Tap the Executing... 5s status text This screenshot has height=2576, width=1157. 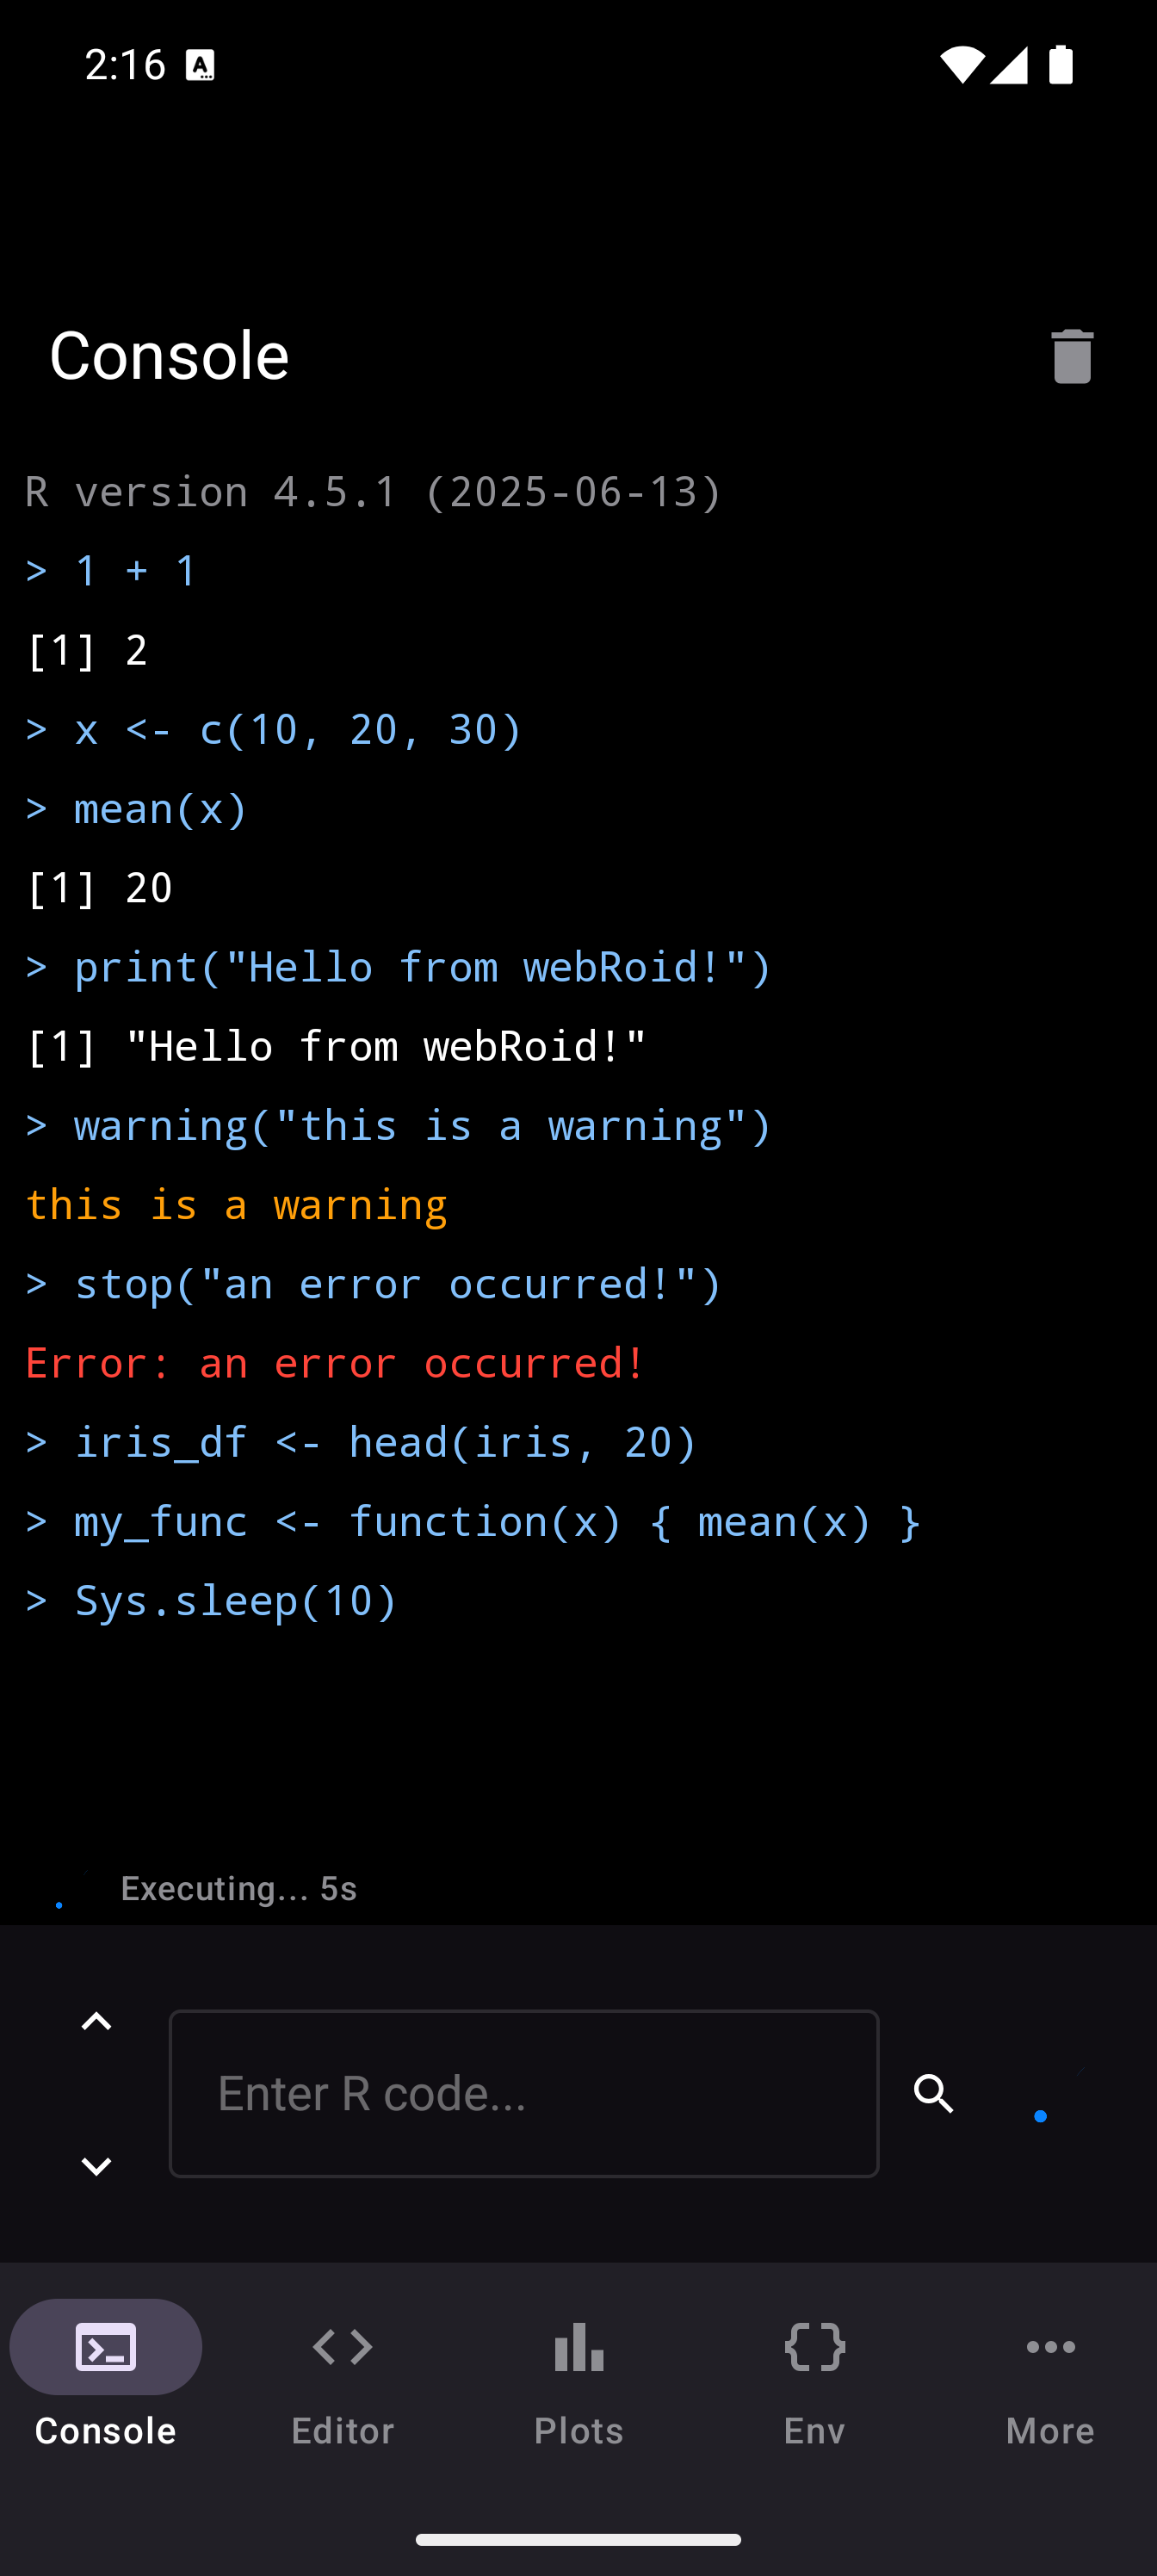[238, 1888]
